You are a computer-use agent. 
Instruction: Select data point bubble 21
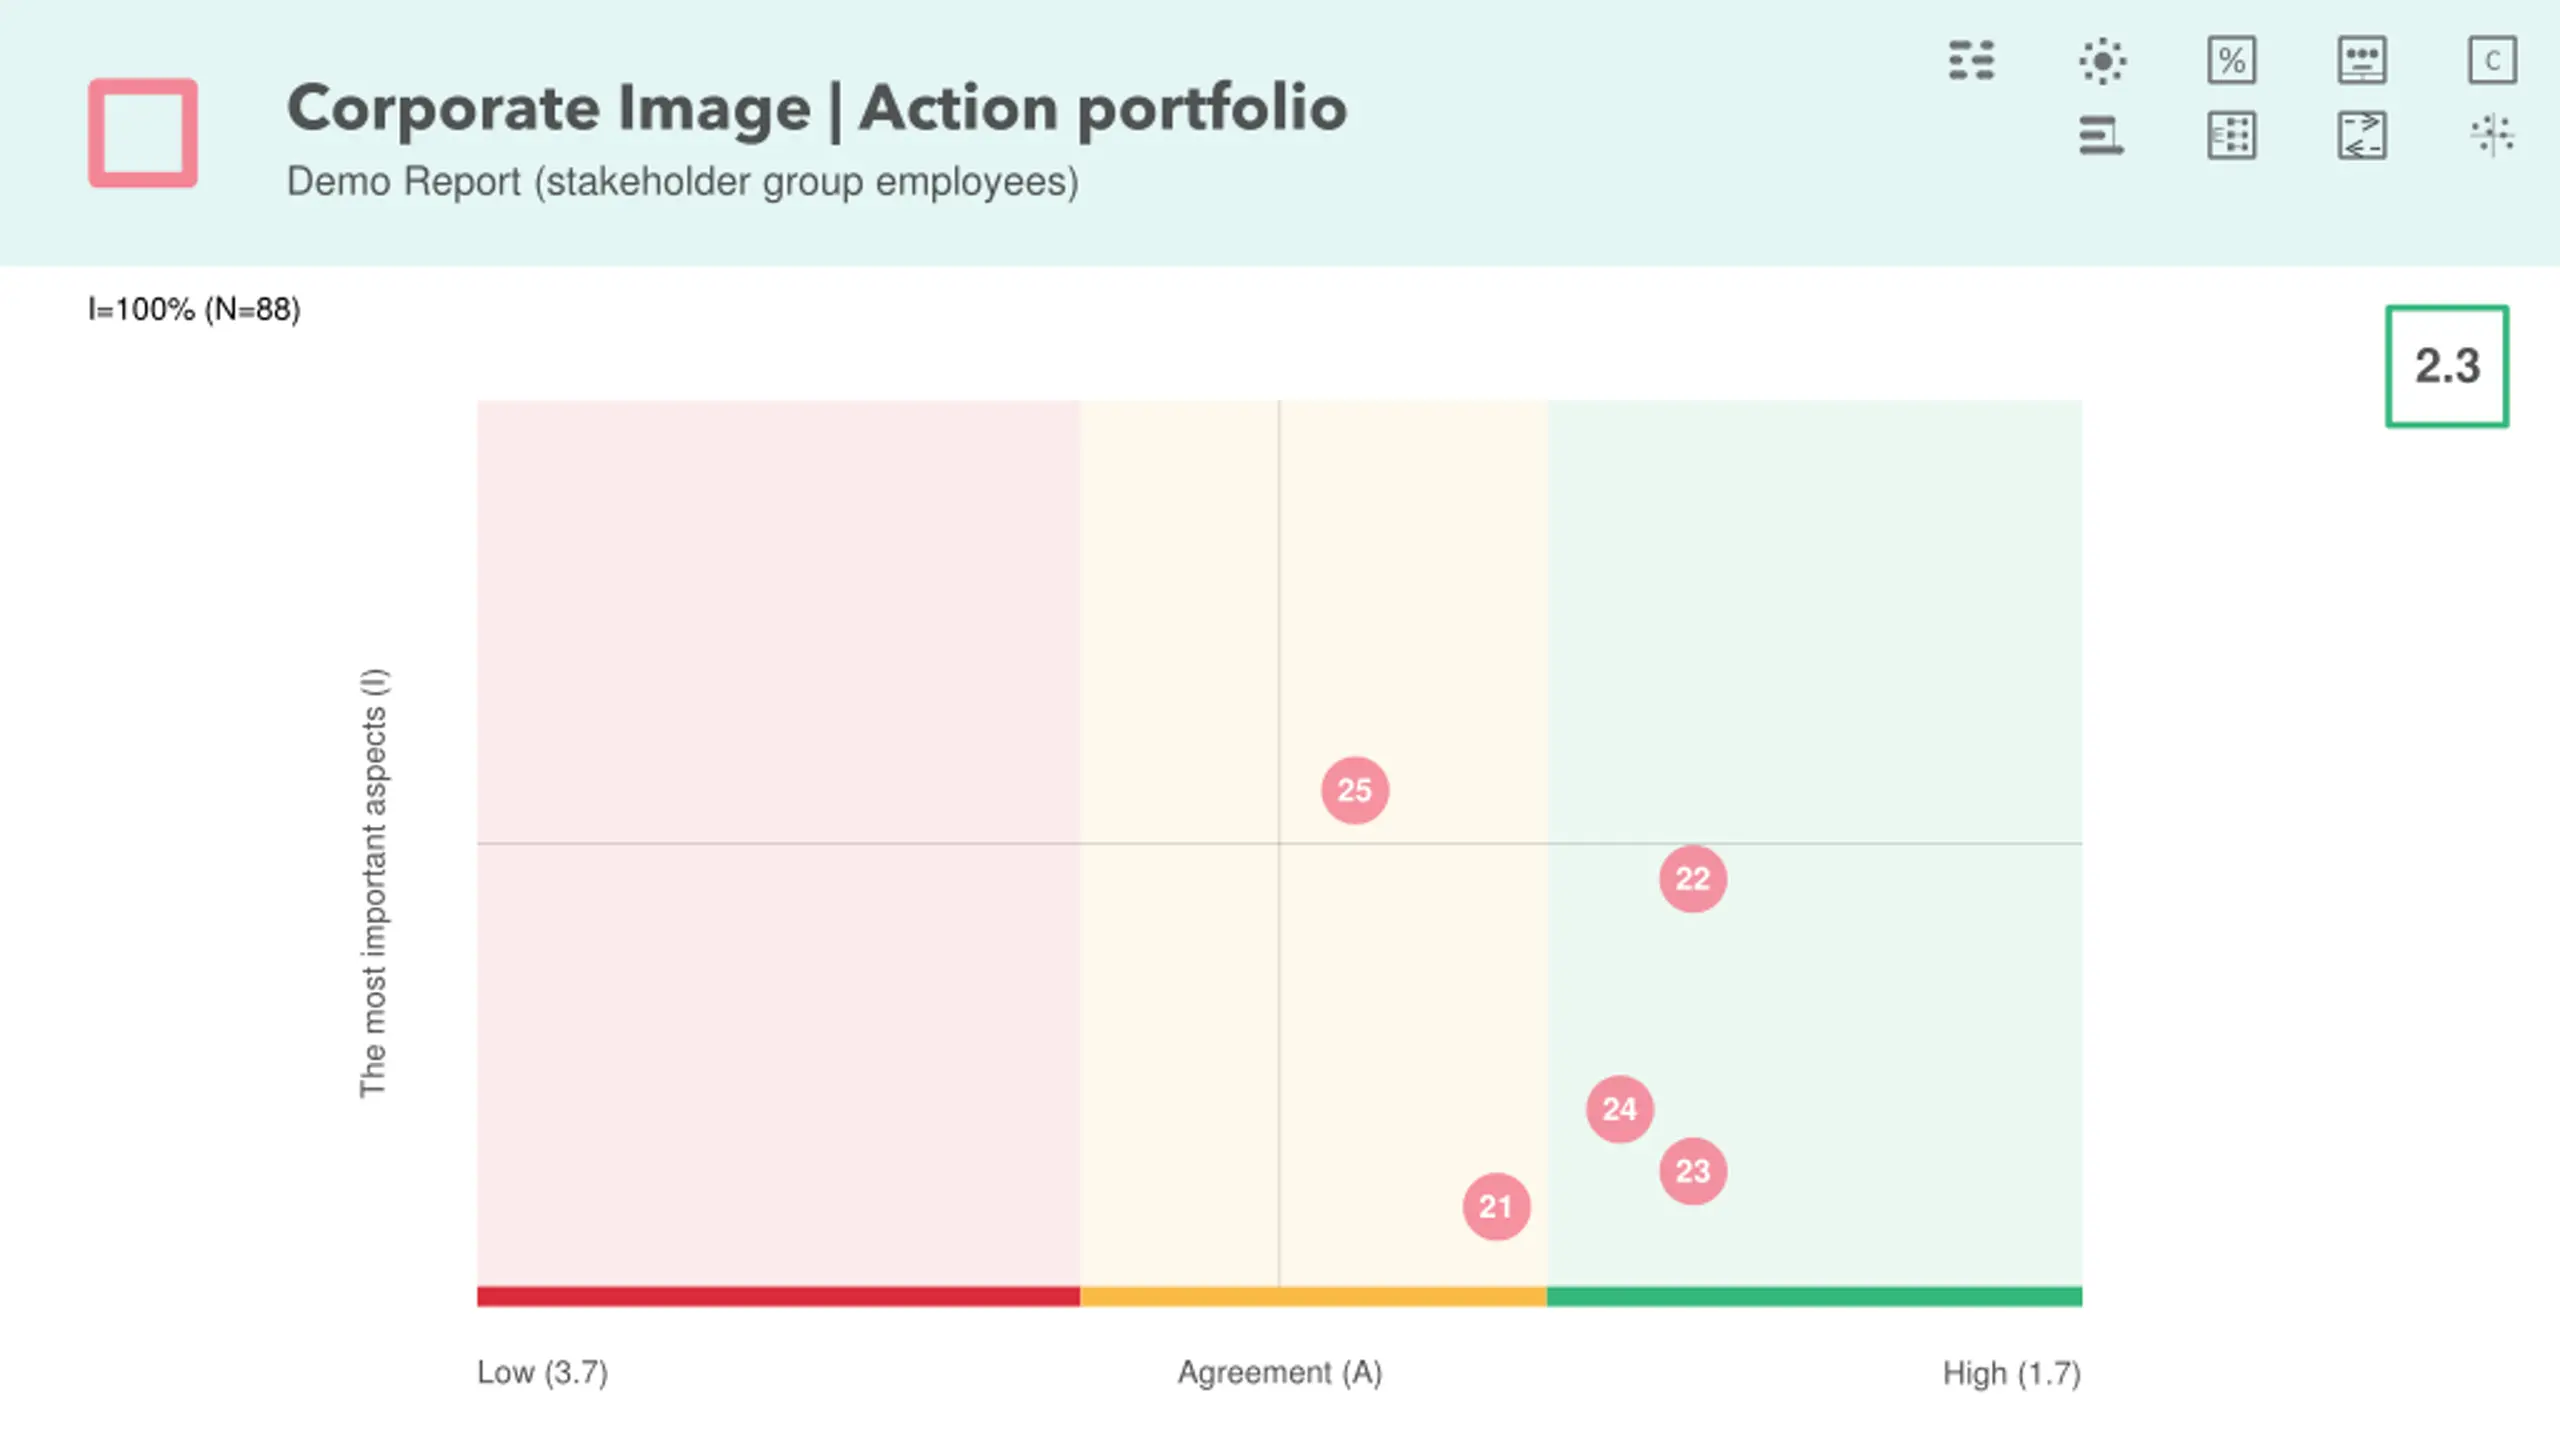(x=1496, y=1207)
